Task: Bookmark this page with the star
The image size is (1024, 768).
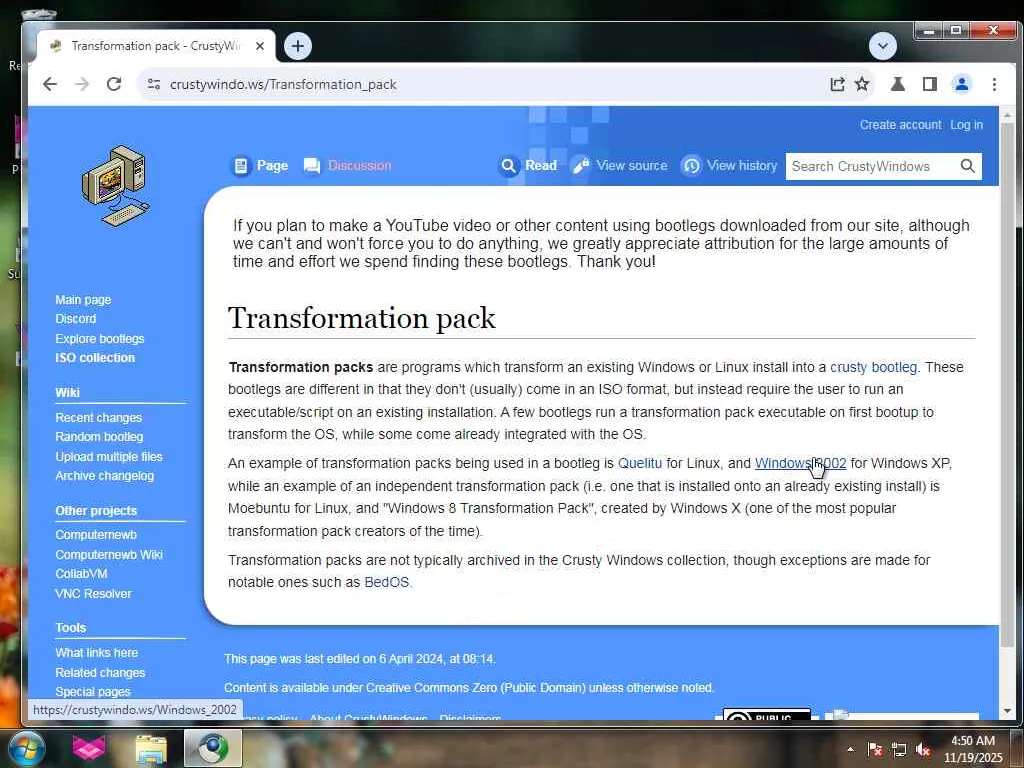Action: point(862,84)
